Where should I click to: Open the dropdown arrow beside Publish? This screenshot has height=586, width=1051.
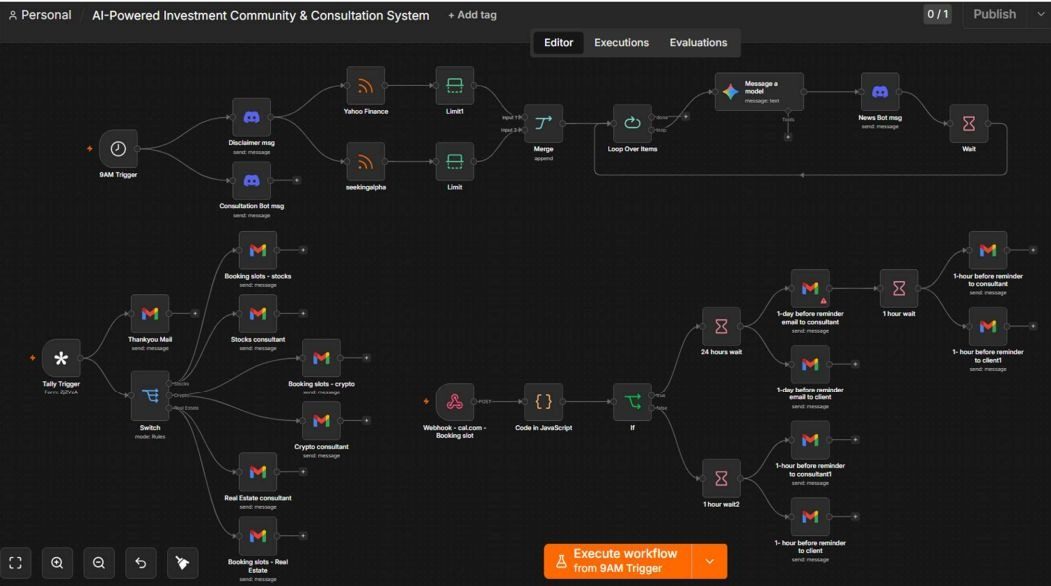coord(1040,14)
